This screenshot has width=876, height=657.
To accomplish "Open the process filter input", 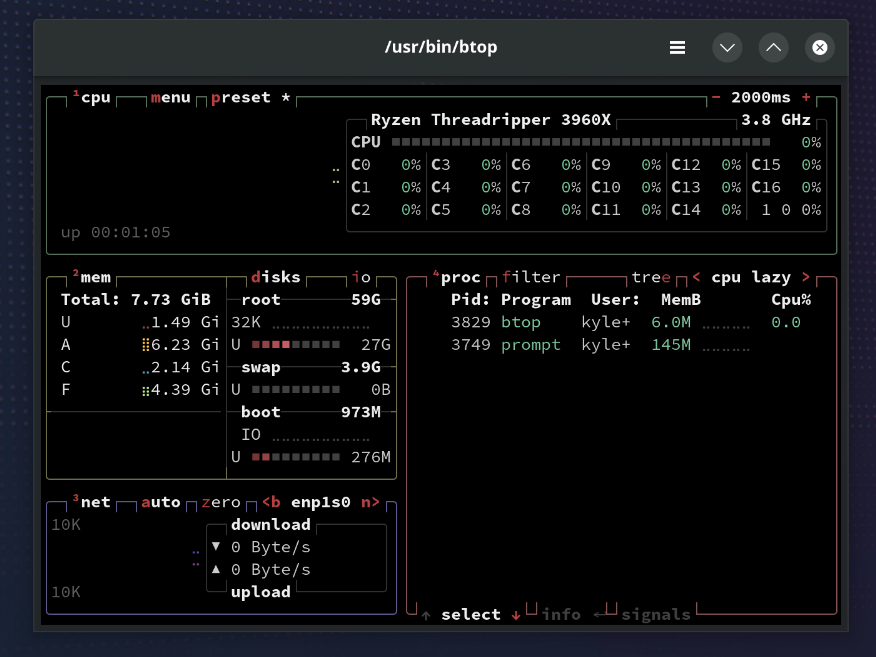I will (x=531, y=277).
